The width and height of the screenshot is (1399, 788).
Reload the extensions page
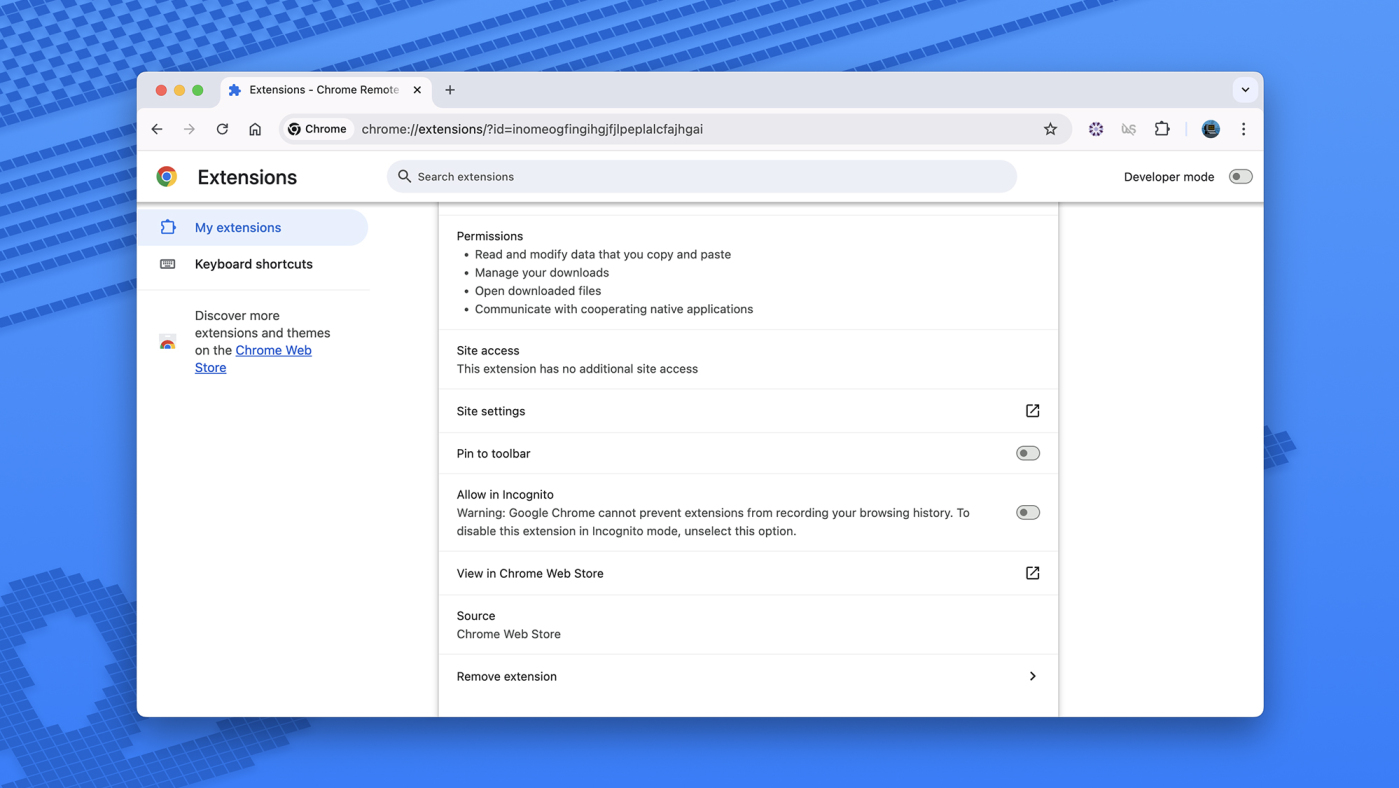click(x=222, y=129)
